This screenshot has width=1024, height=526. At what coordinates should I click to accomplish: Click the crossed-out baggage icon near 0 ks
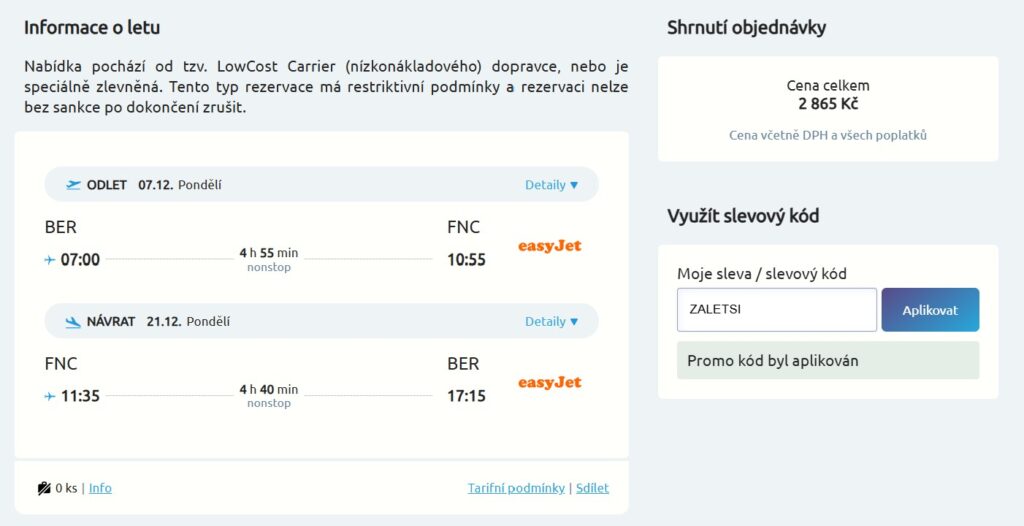44,488
